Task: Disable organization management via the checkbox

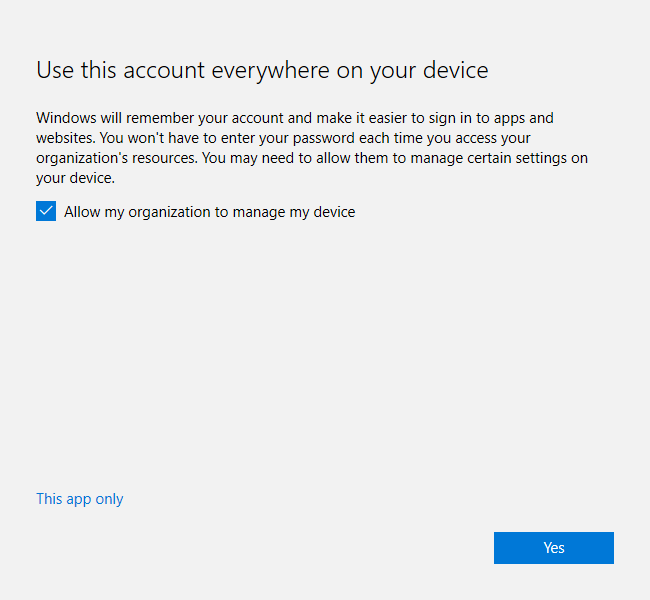Action: pyautogui.click(x=46, y=211)
